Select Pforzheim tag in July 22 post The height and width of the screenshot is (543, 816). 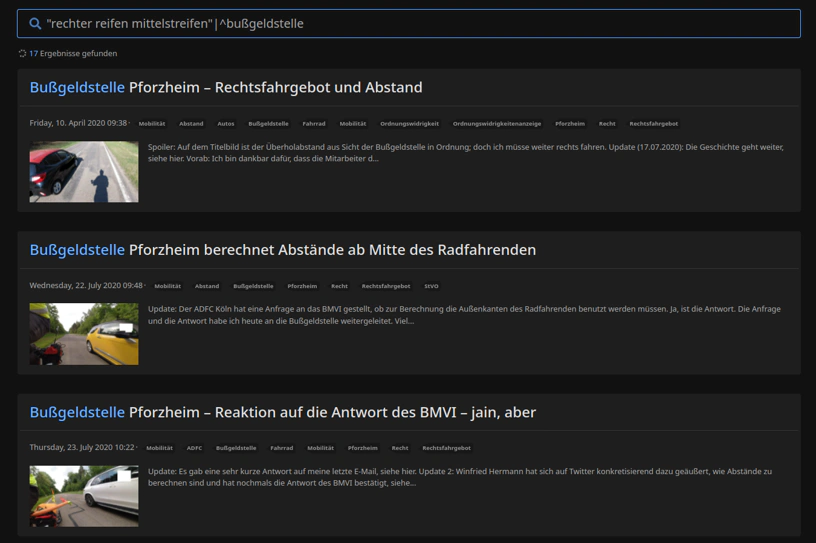click(x=302, y=286)
